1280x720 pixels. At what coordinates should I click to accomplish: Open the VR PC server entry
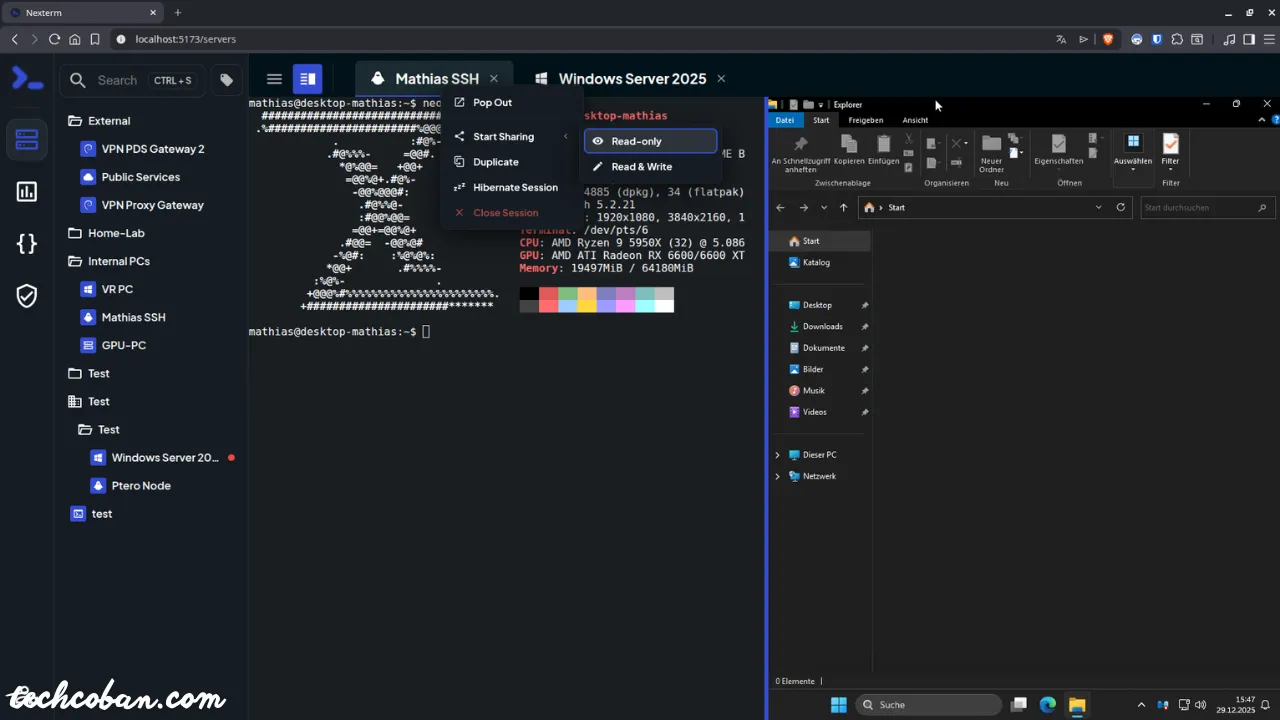pos(107,289)
